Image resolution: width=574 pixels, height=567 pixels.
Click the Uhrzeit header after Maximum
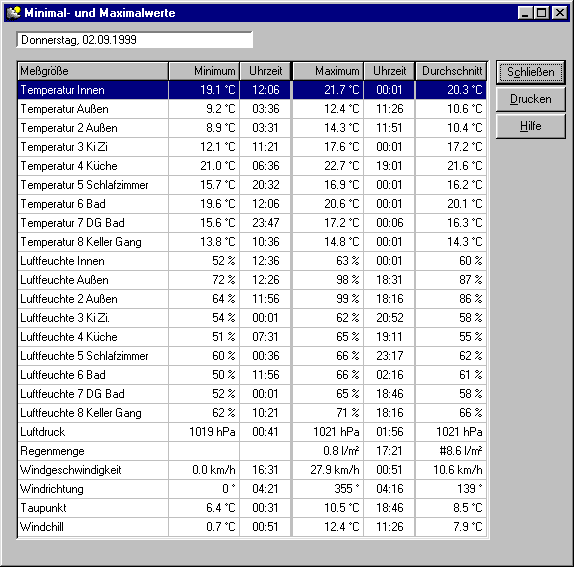[389, 71]
